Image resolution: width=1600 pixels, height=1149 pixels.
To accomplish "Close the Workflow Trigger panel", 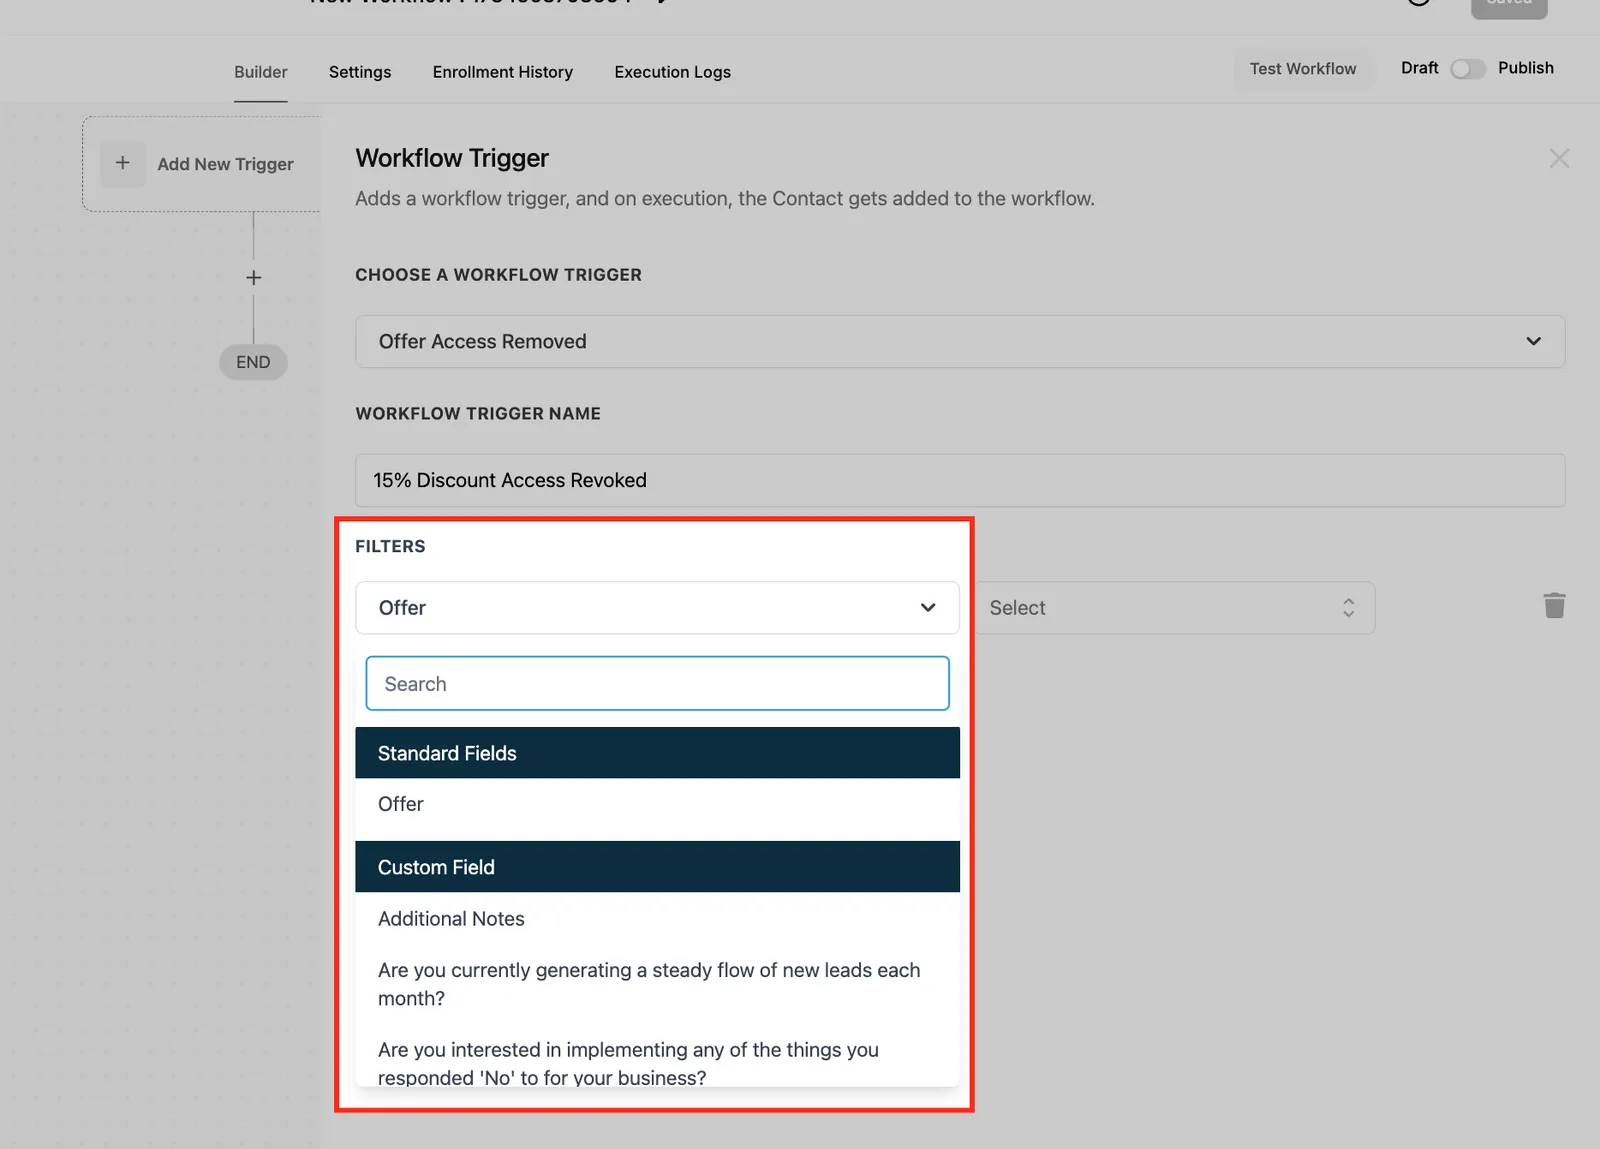I will click(x=1559, y=158).
